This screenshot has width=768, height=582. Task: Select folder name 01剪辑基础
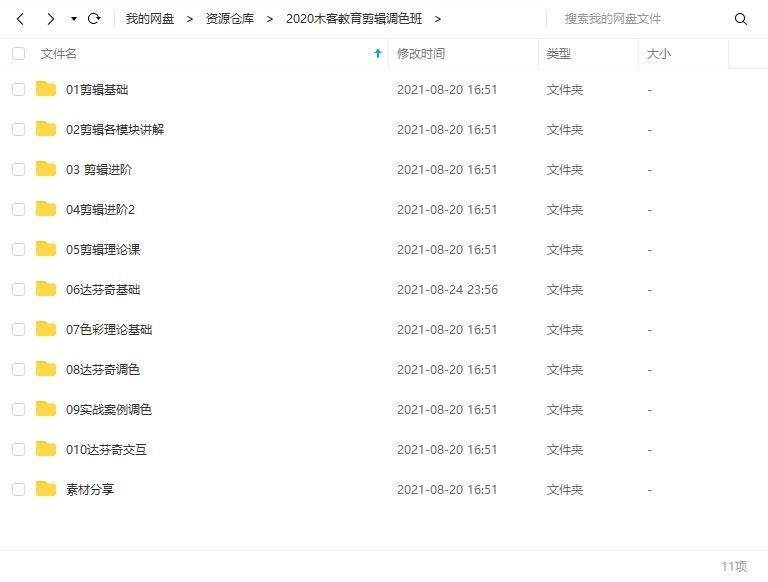[x=97, y=90]
